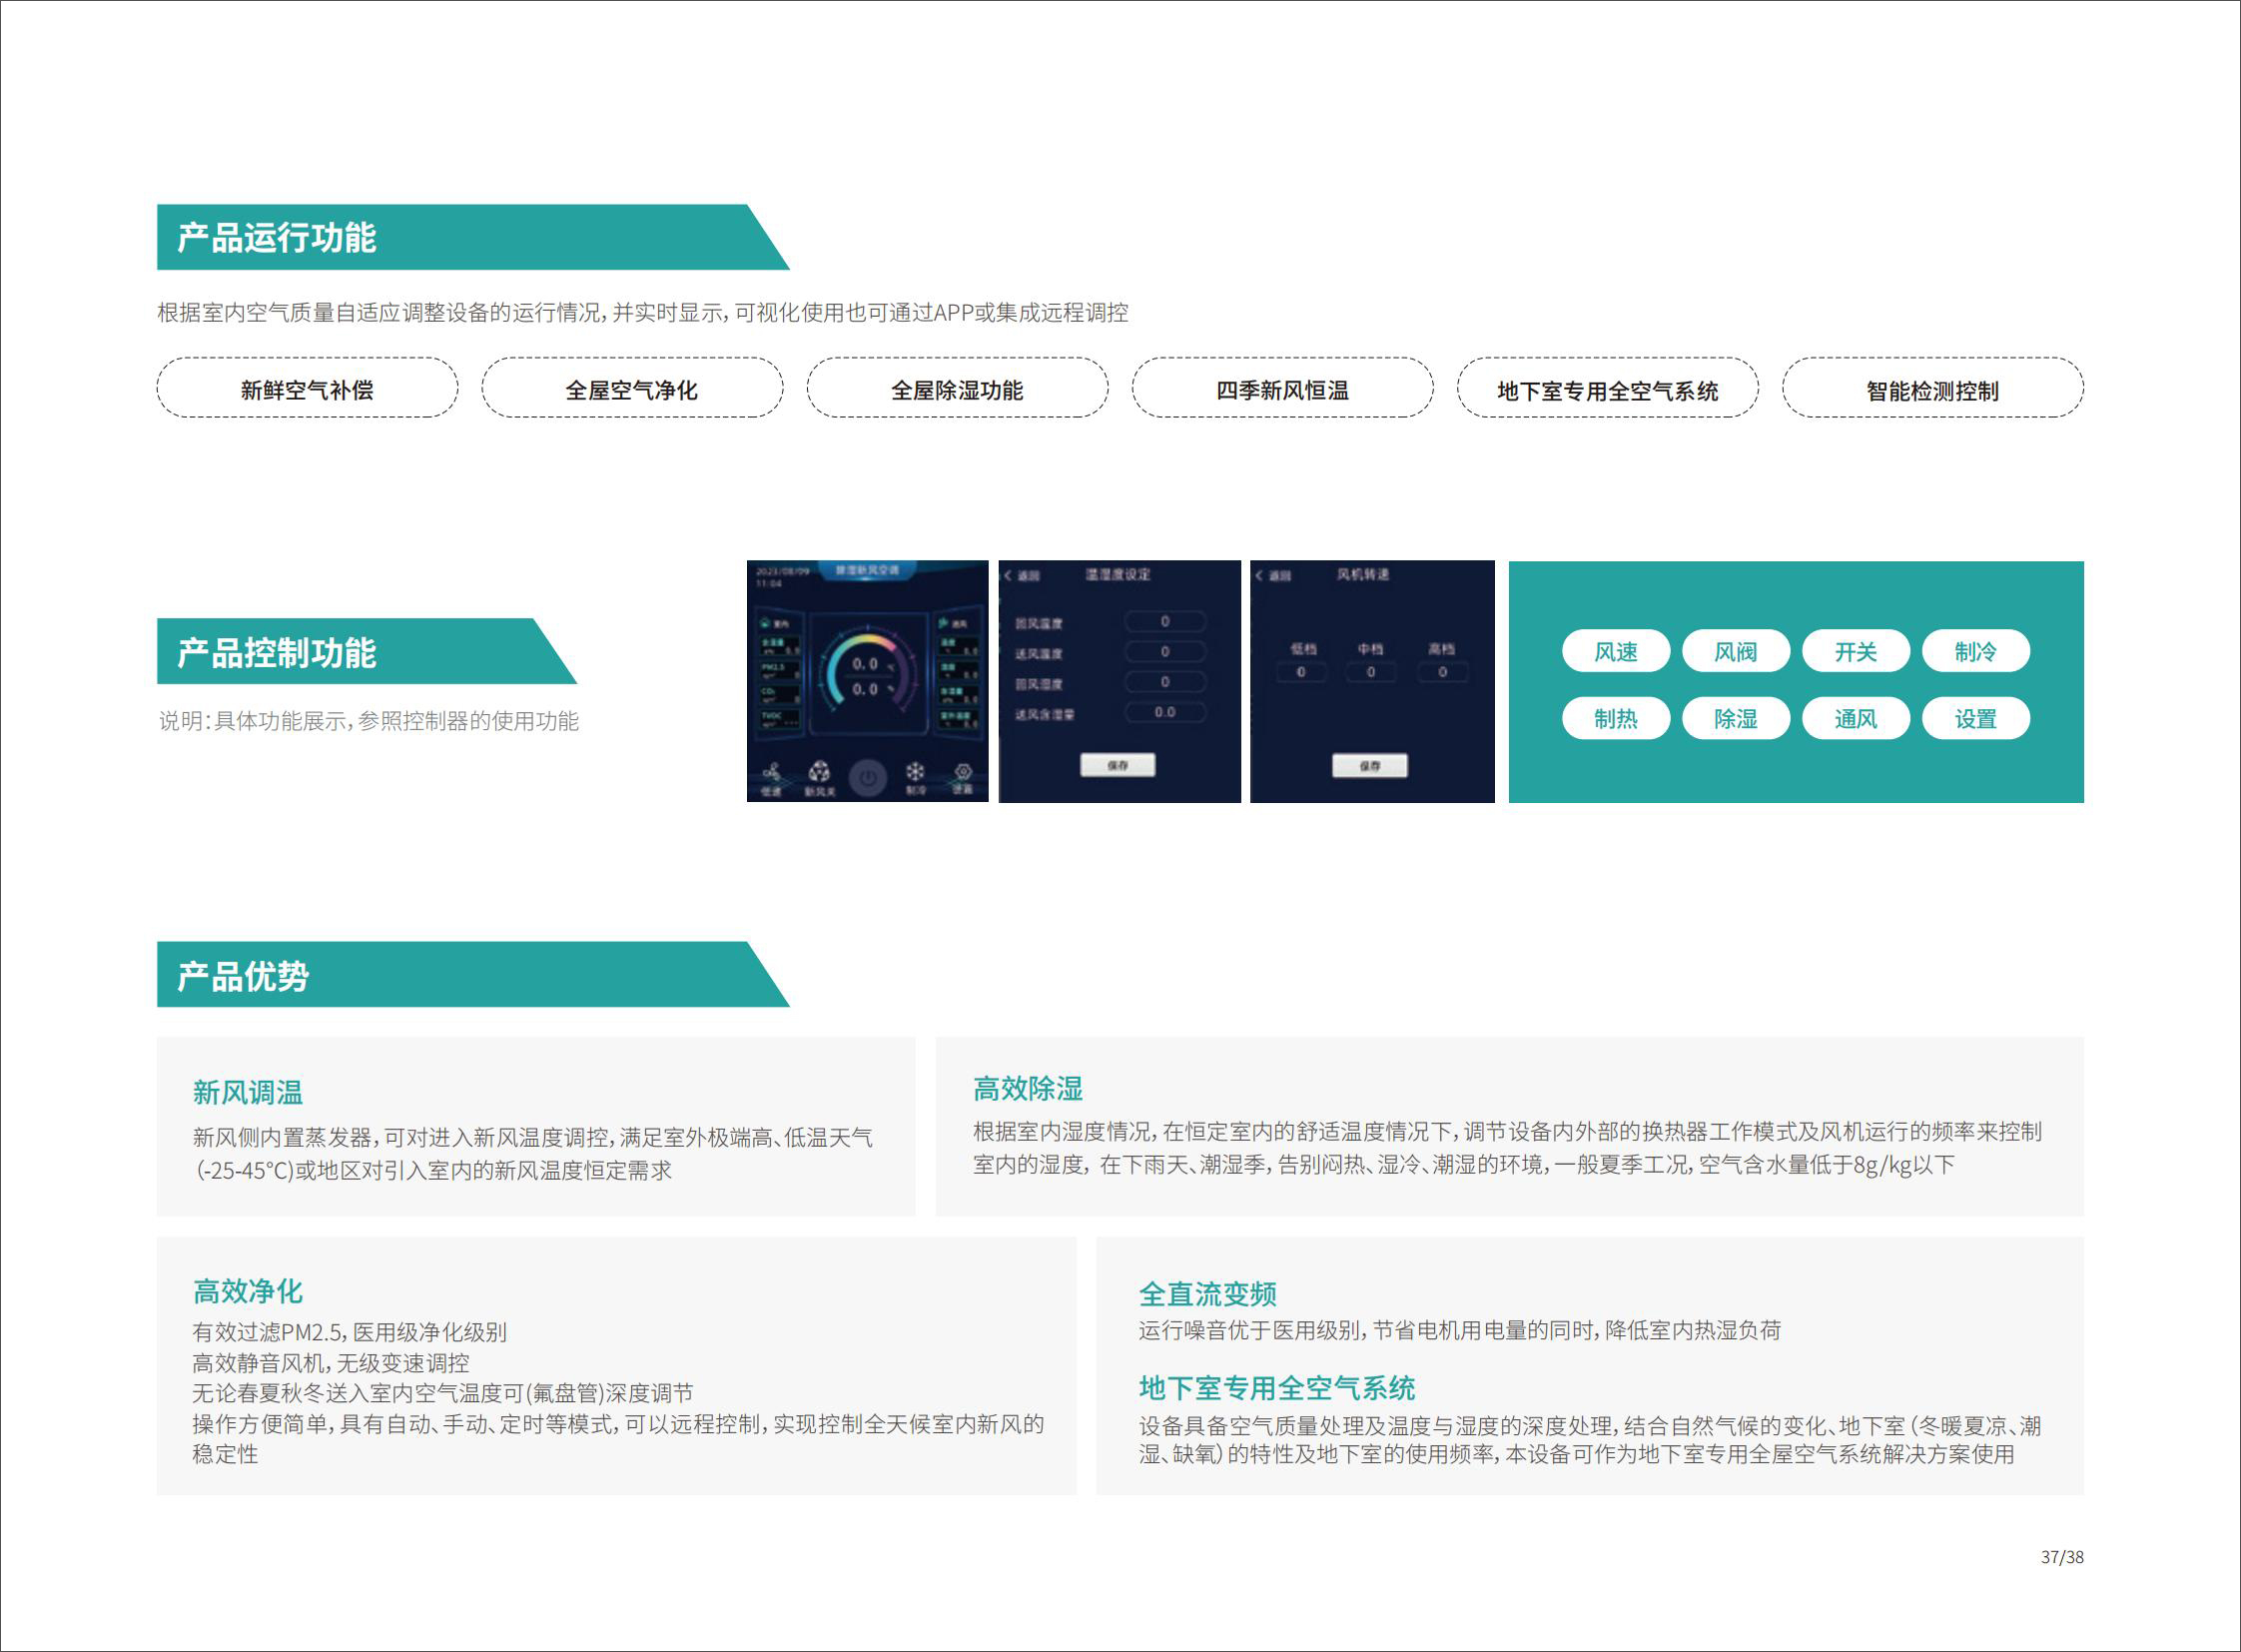This screenshot has height=1652, width=2241.
Task: Select the 地下室专用全空气系统 feature tag
Action: click(x=1608, y=388)
